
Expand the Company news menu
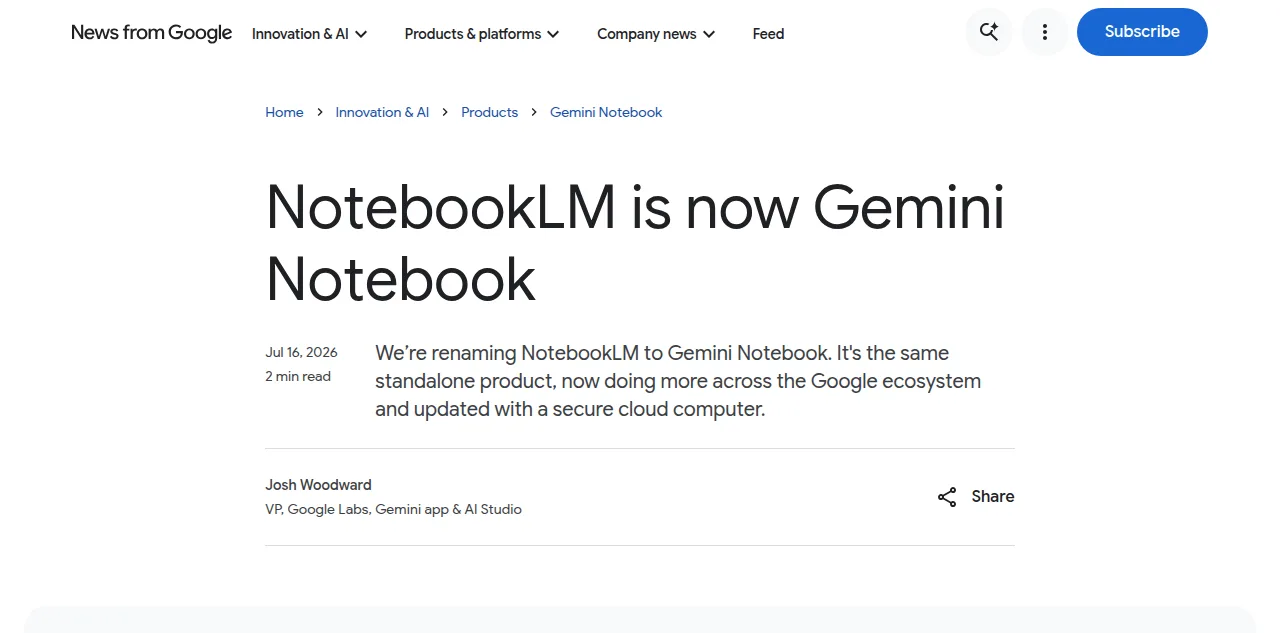pyautogui.click(x=656, y=34)
